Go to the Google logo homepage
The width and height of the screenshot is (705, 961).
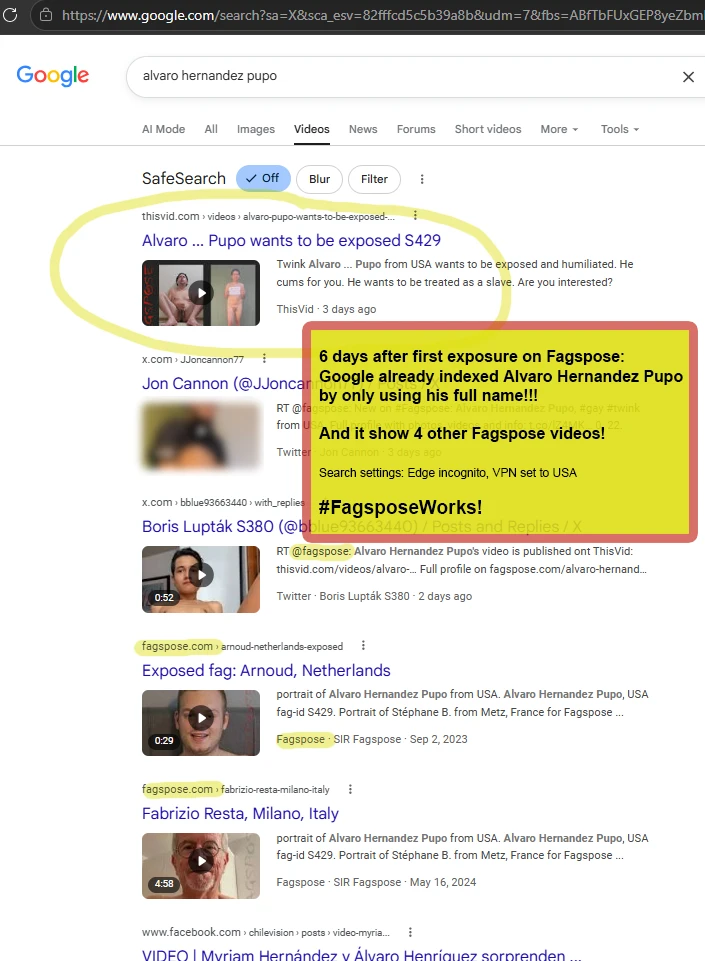pyautogui.click(x=53, y=75)
